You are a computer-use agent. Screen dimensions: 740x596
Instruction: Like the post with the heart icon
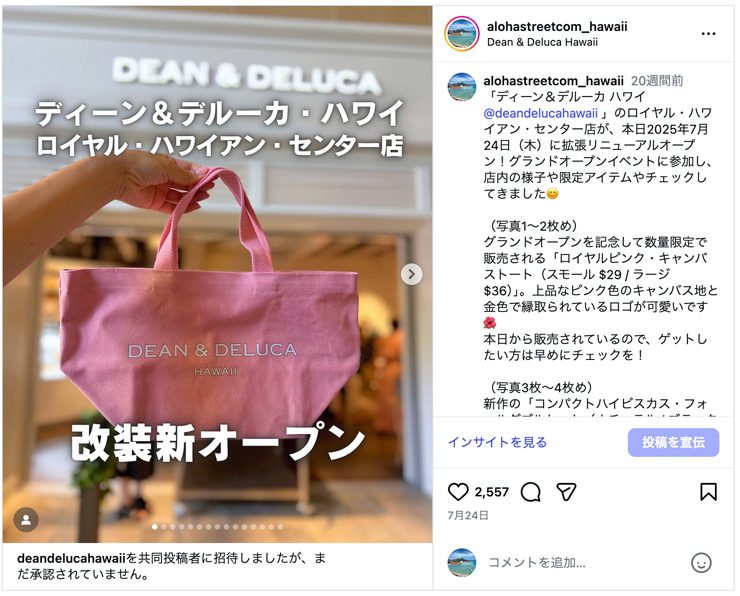(x=457, y=492)
